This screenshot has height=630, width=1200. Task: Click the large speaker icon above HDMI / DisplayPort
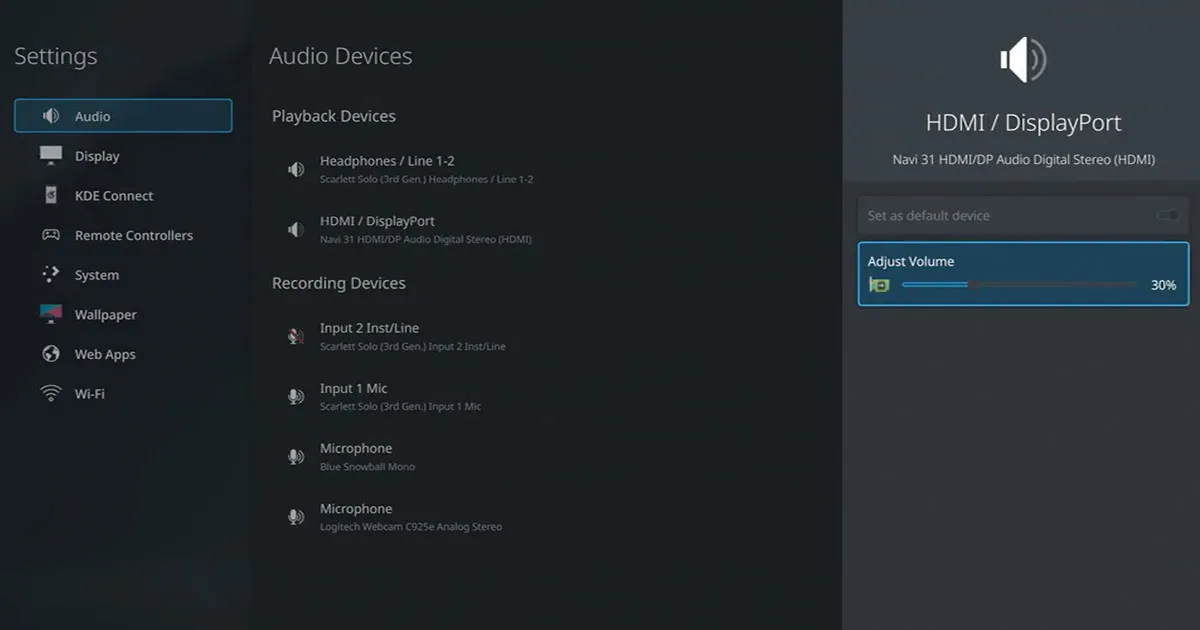1023,61
